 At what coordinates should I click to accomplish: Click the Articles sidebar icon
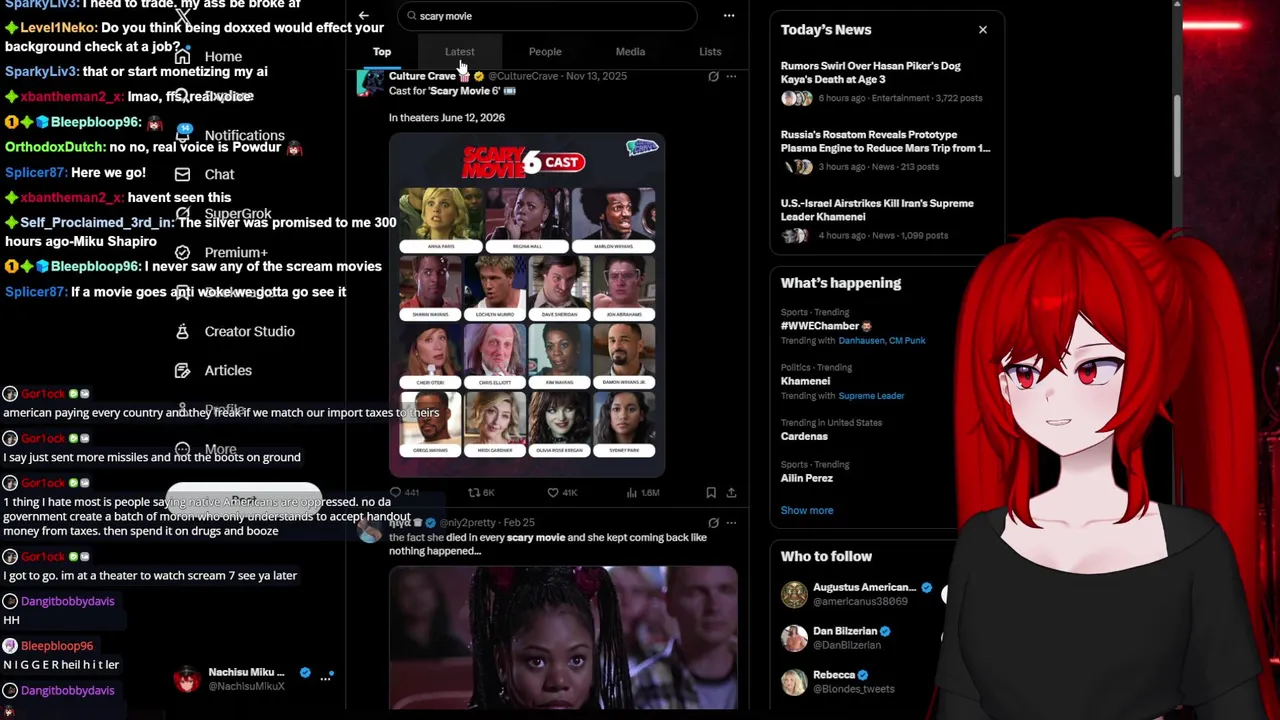(182, 370)
